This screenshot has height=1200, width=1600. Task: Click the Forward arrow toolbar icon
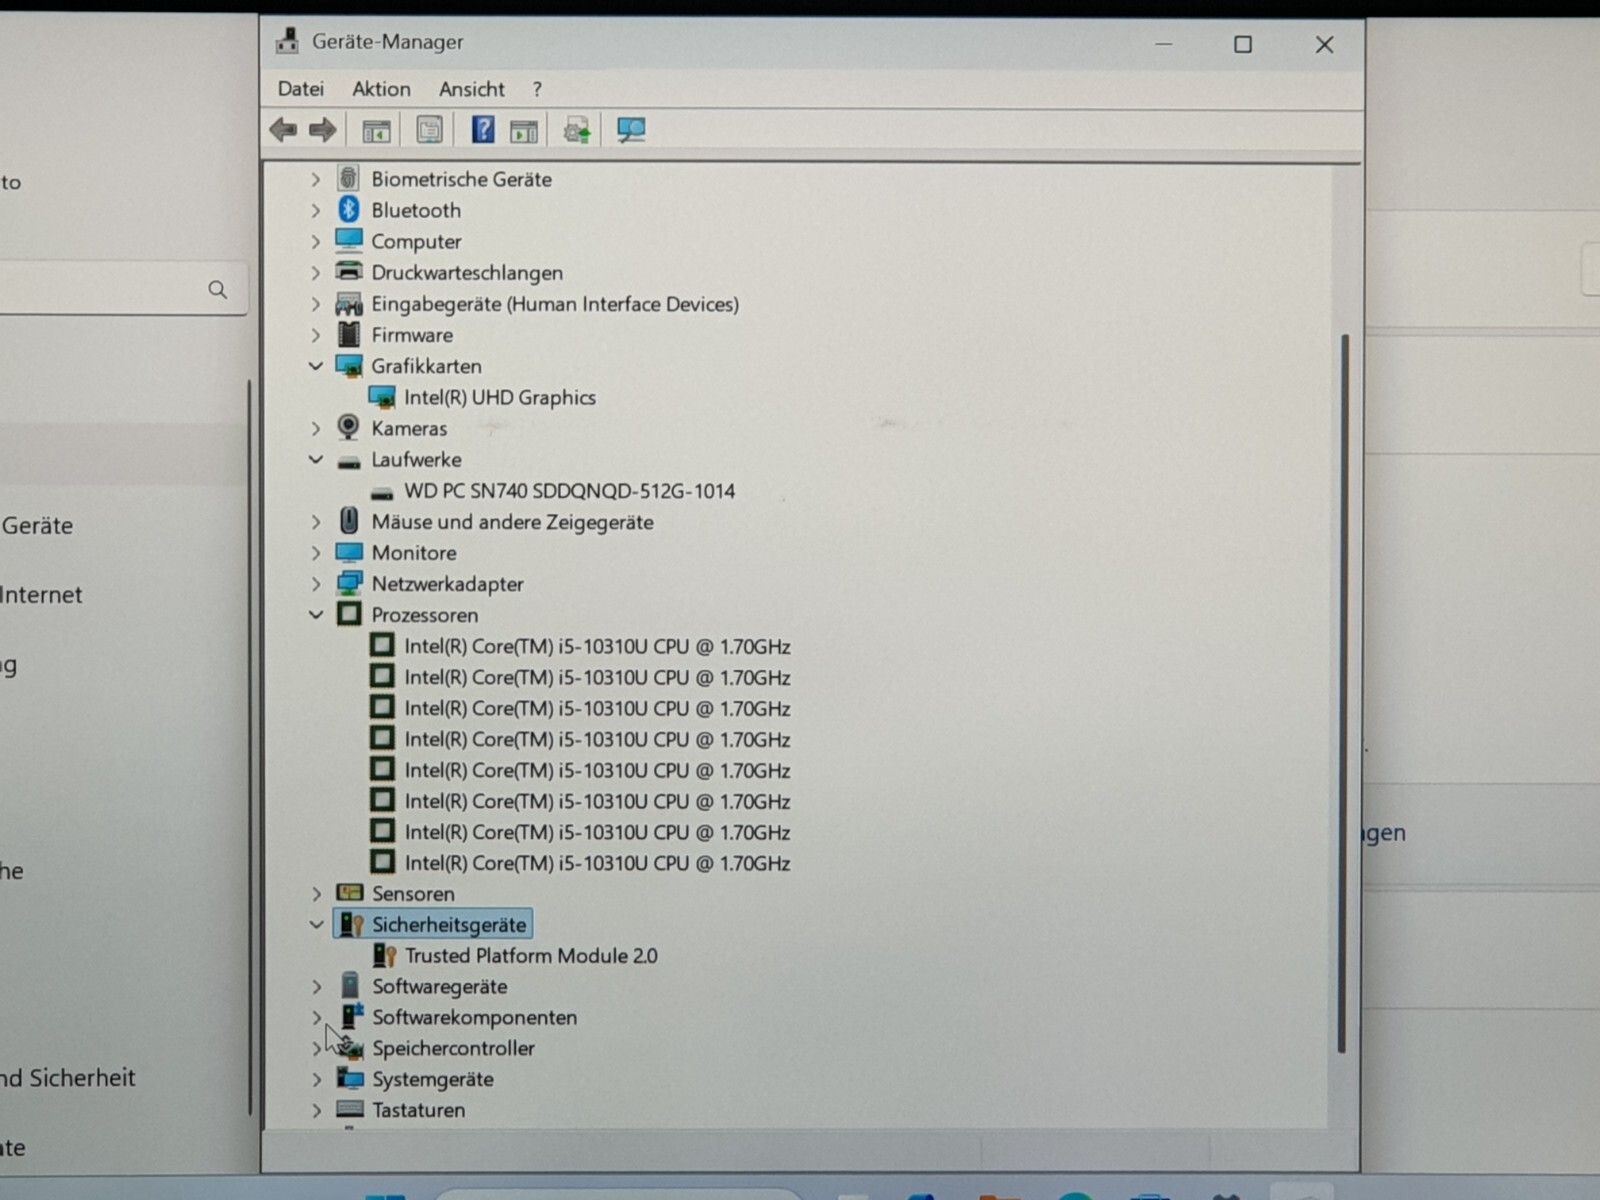pyautogui.click(x=323, y=130)
